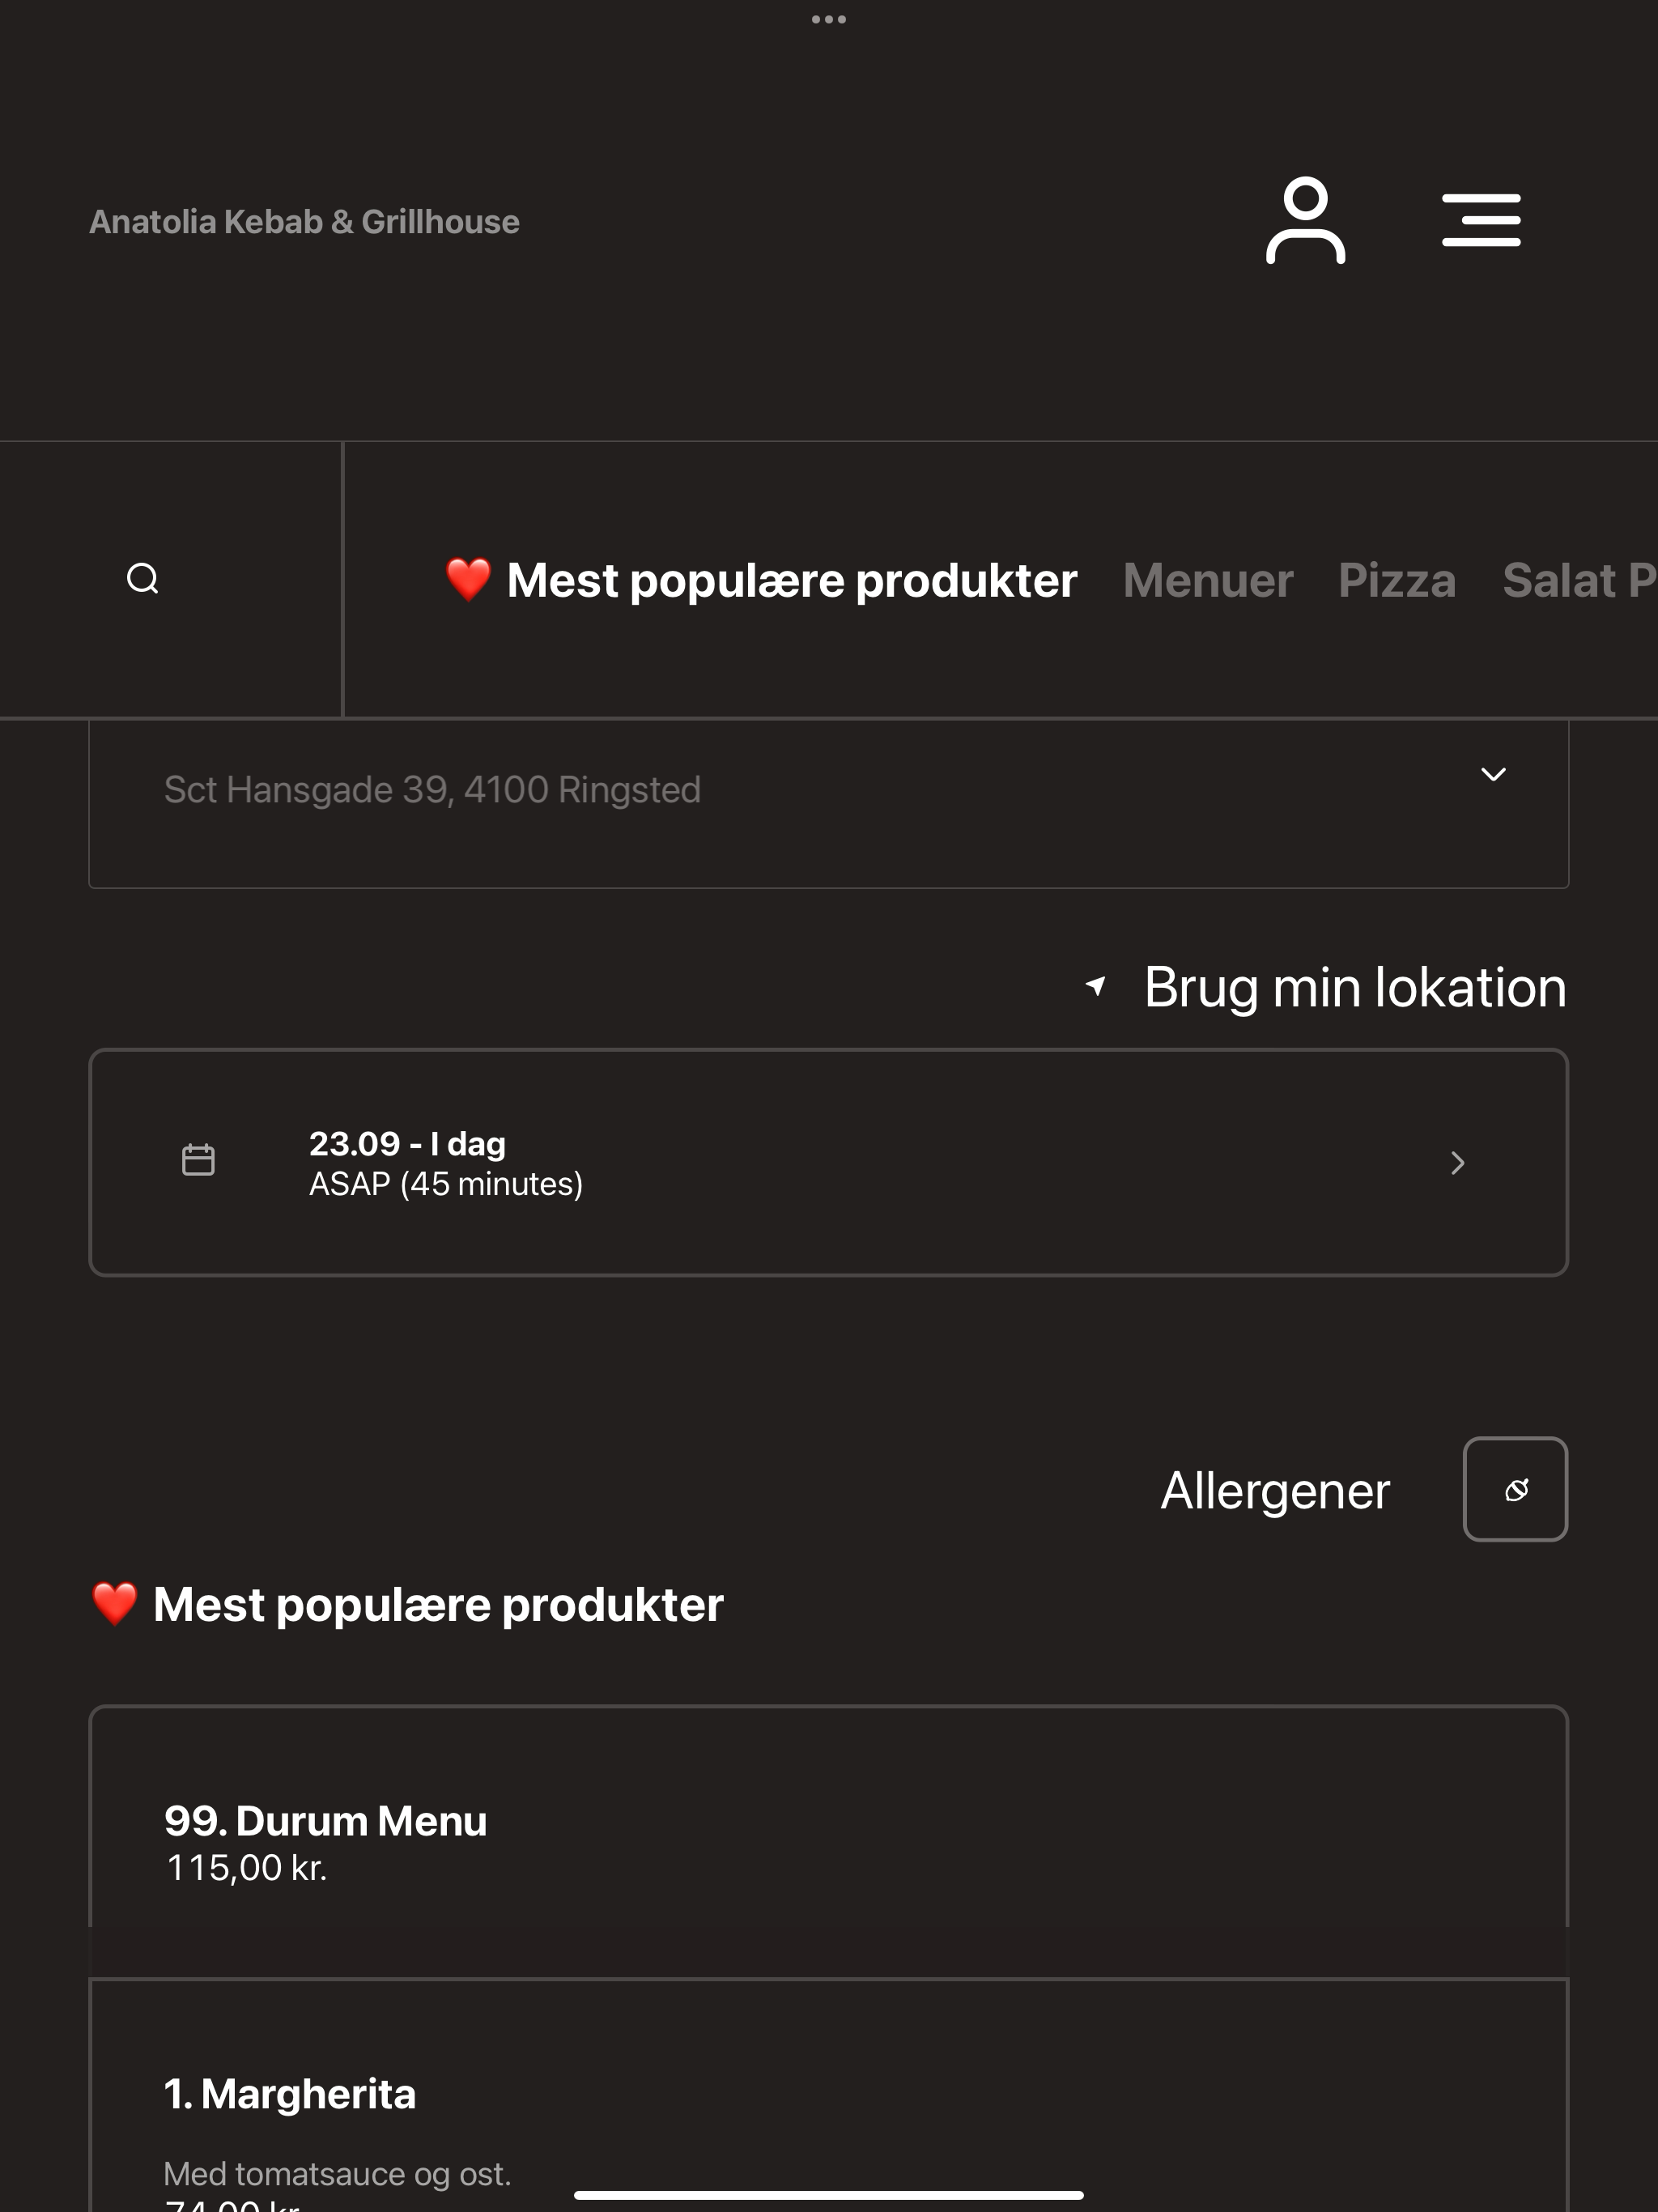Click the red heart in category tab

pos(468,580)
